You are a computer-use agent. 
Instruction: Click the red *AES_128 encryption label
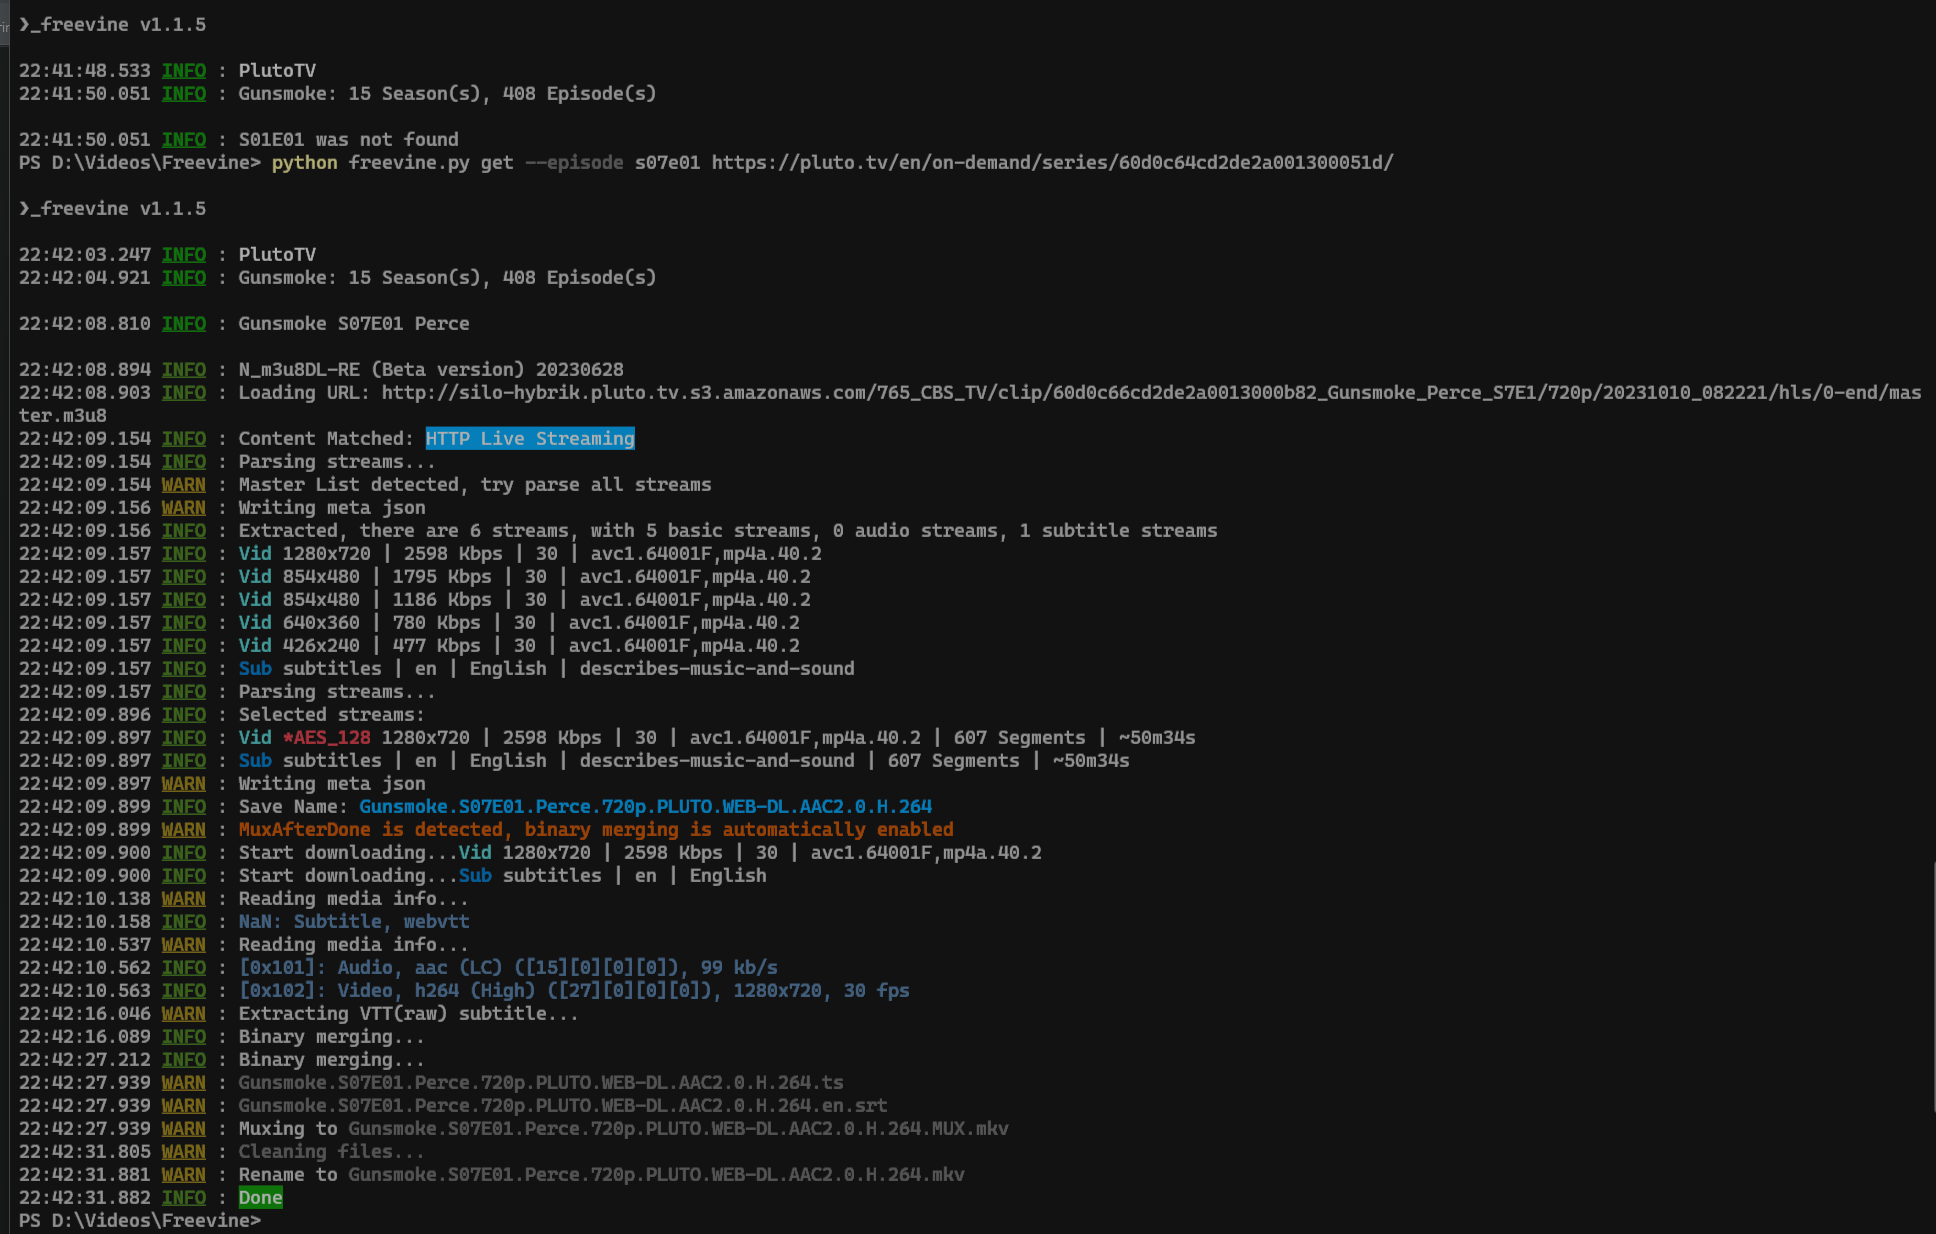click(326, 737)
